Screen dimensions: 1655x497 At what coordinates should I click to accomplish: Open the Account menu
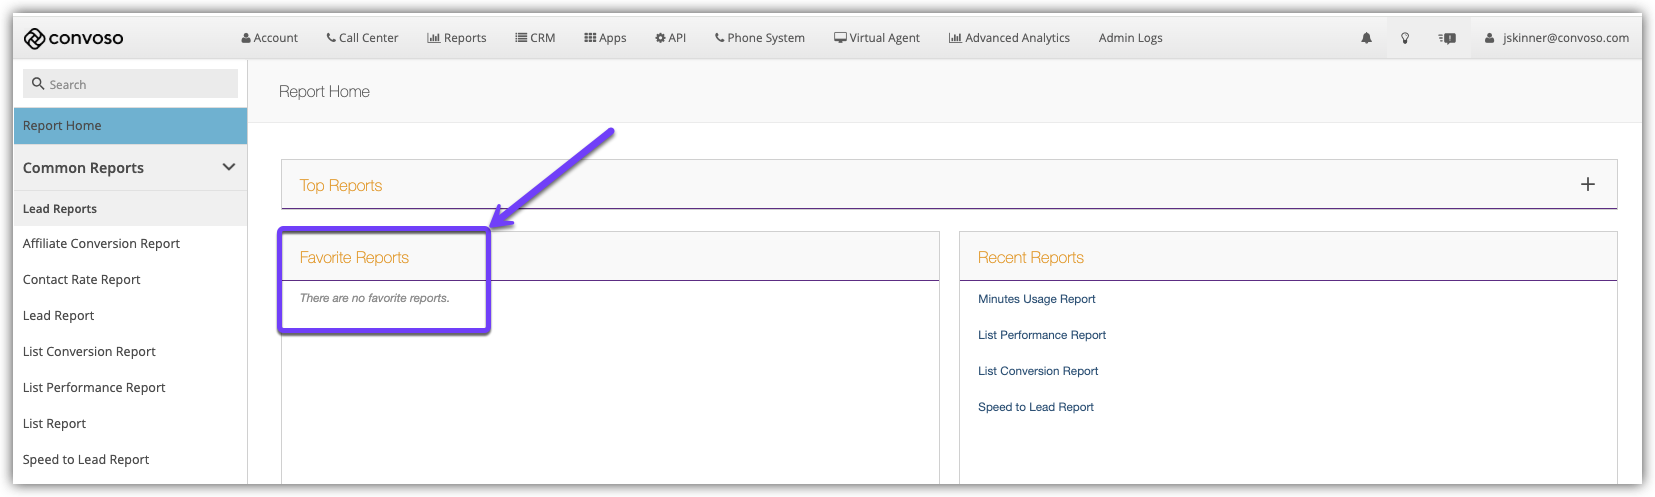pos(270,38)
